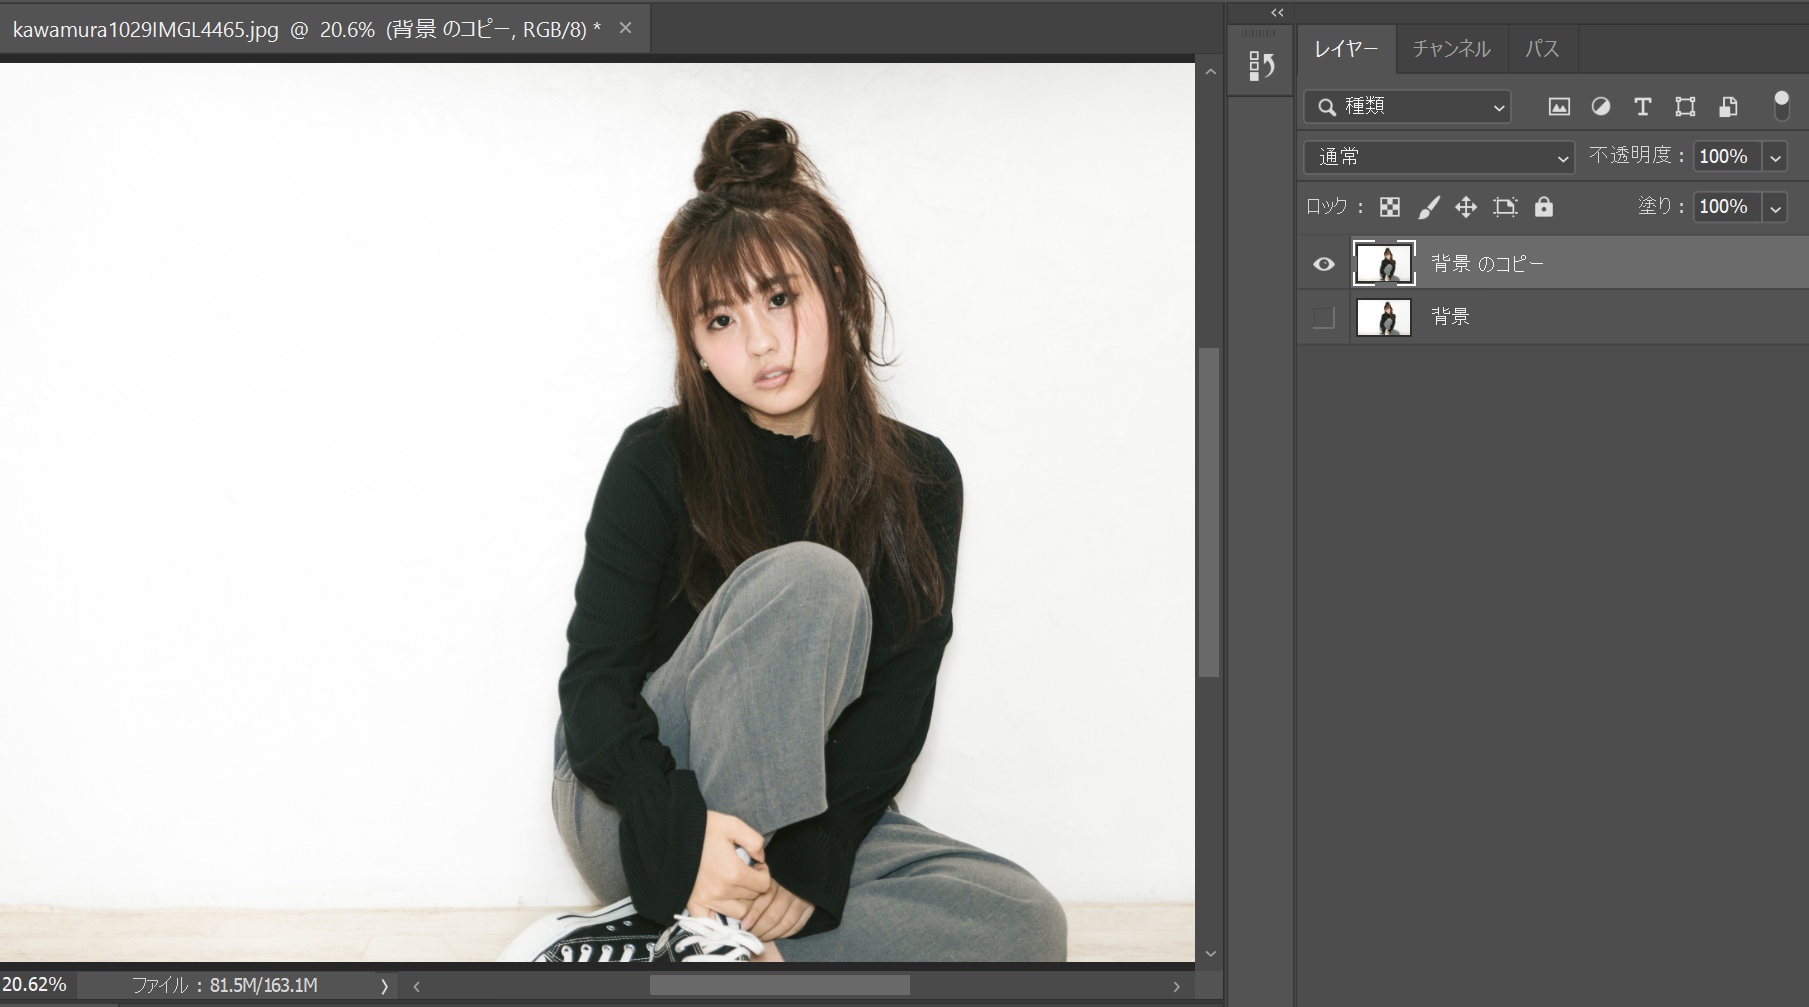Image resolution: width=1809 pixels, height=1007 pixels.
Task: Click the vertical scrollbar down arrow
Action: pyautogui.click(x=1210, y=954)
